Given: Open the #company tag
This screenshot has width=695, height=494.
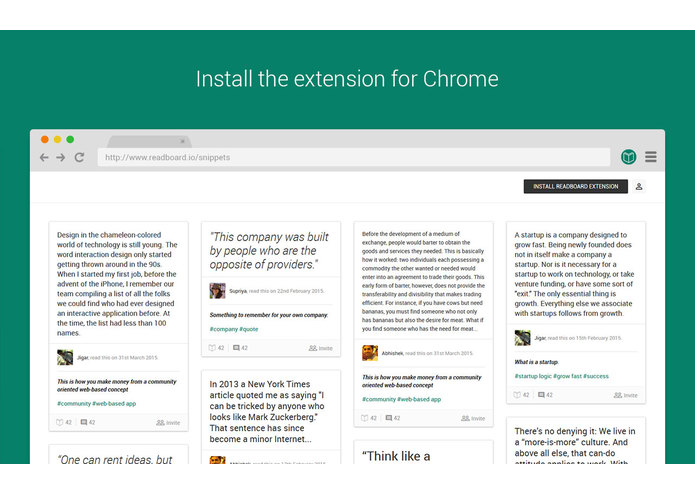Looking at the screenshot, I should 224,329.
